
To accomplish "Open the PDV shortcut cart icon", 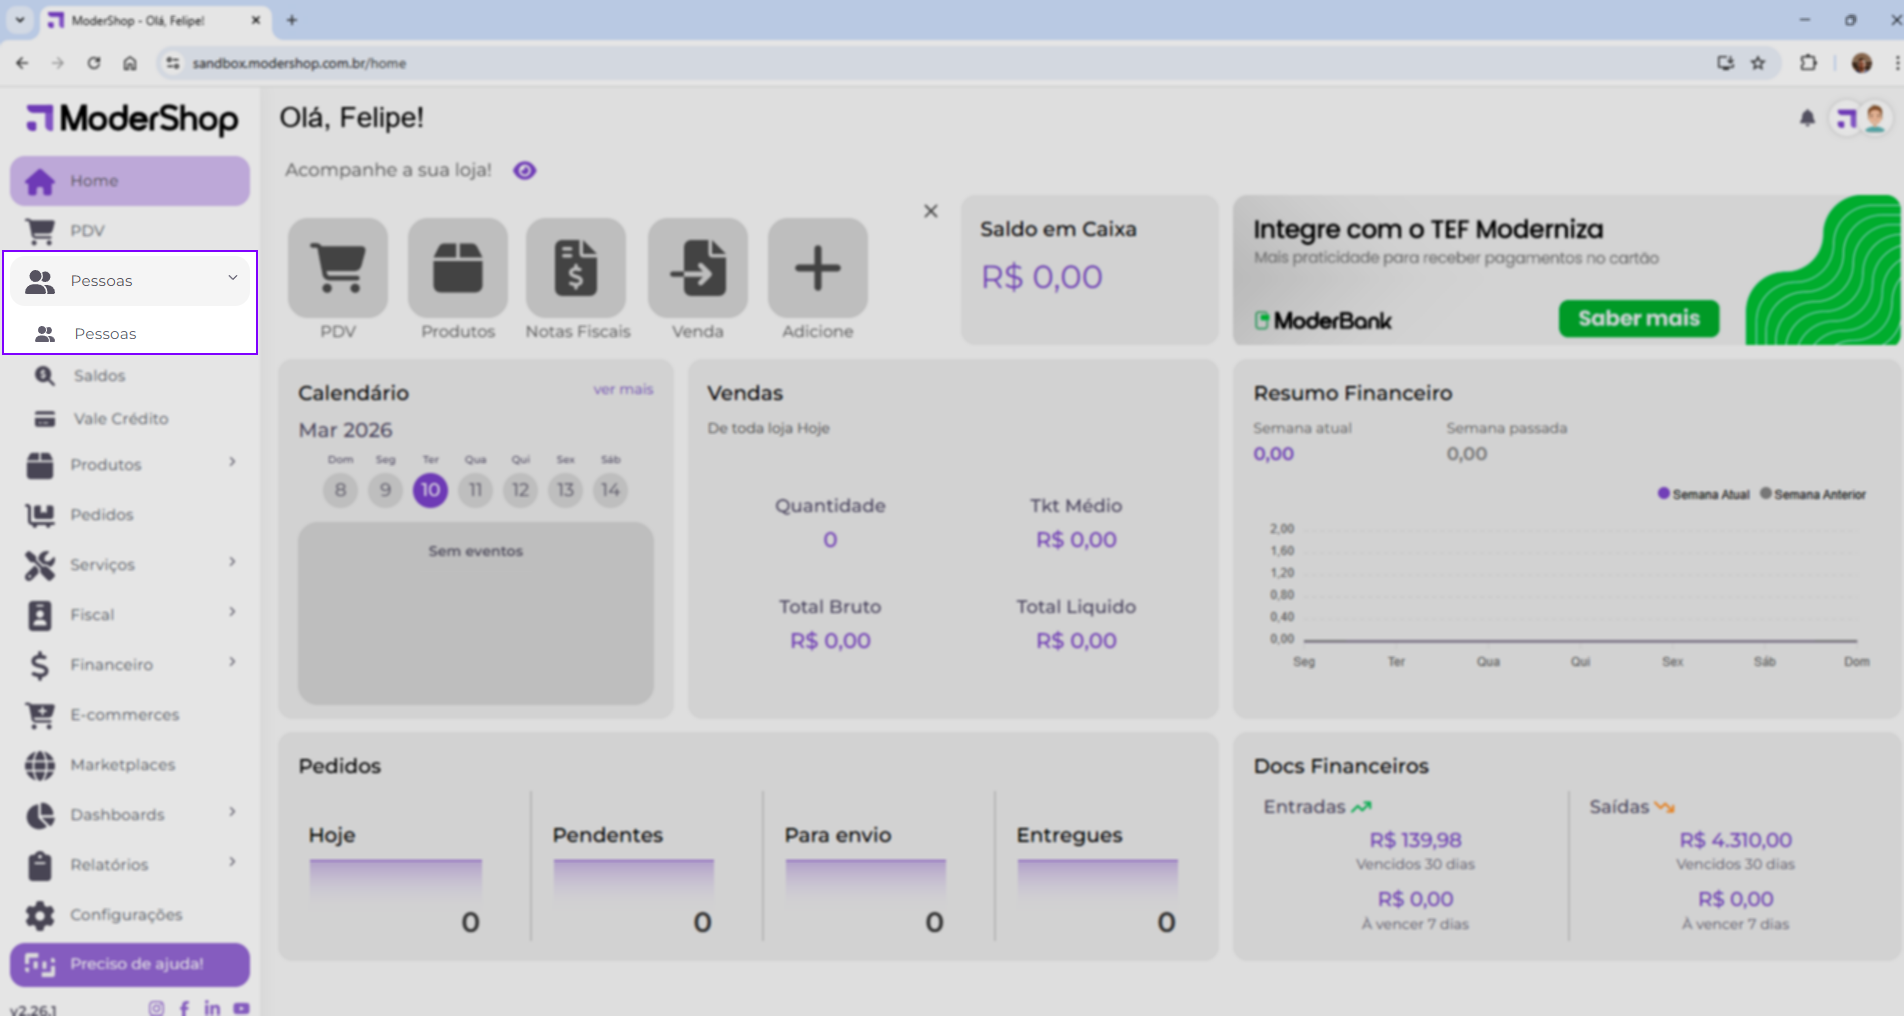I will pos(338,268).
